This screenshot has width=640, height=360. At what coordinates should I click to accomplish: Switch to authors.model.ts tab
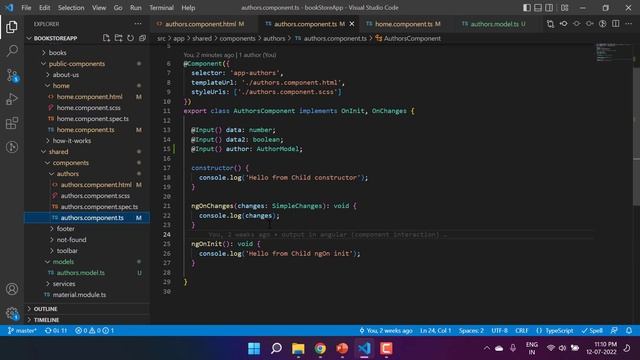494,24
